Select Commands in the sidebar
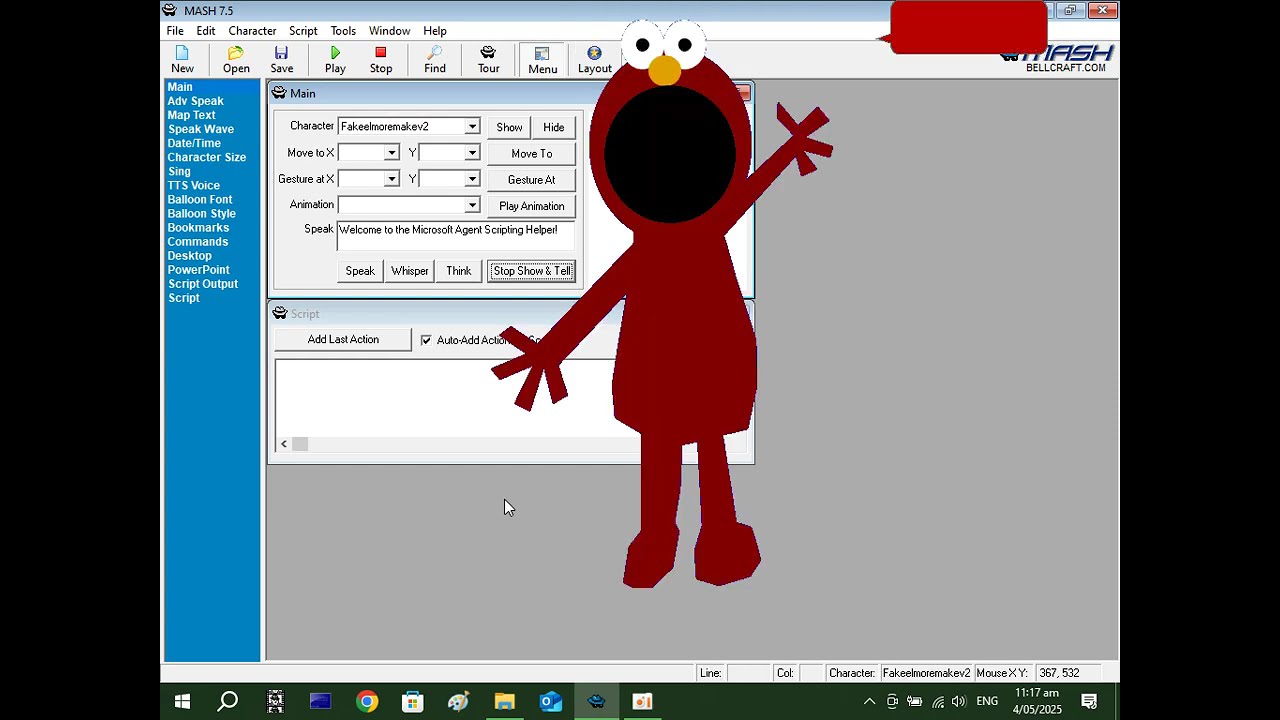This screenshot has width=1280, height=720. pos(198,241)
